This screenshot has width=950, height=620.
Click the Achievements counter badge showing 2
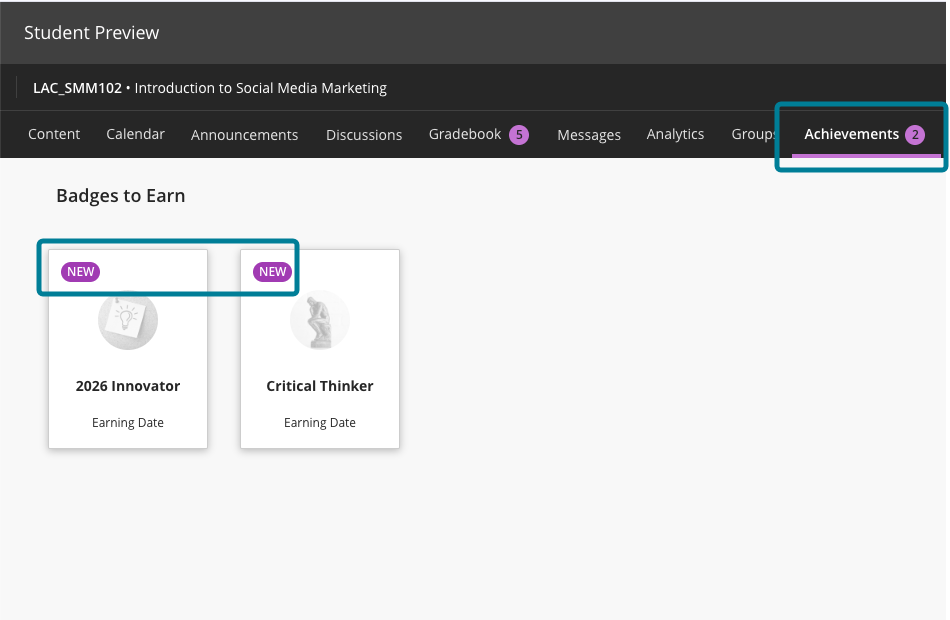click(x=916, y=133)
